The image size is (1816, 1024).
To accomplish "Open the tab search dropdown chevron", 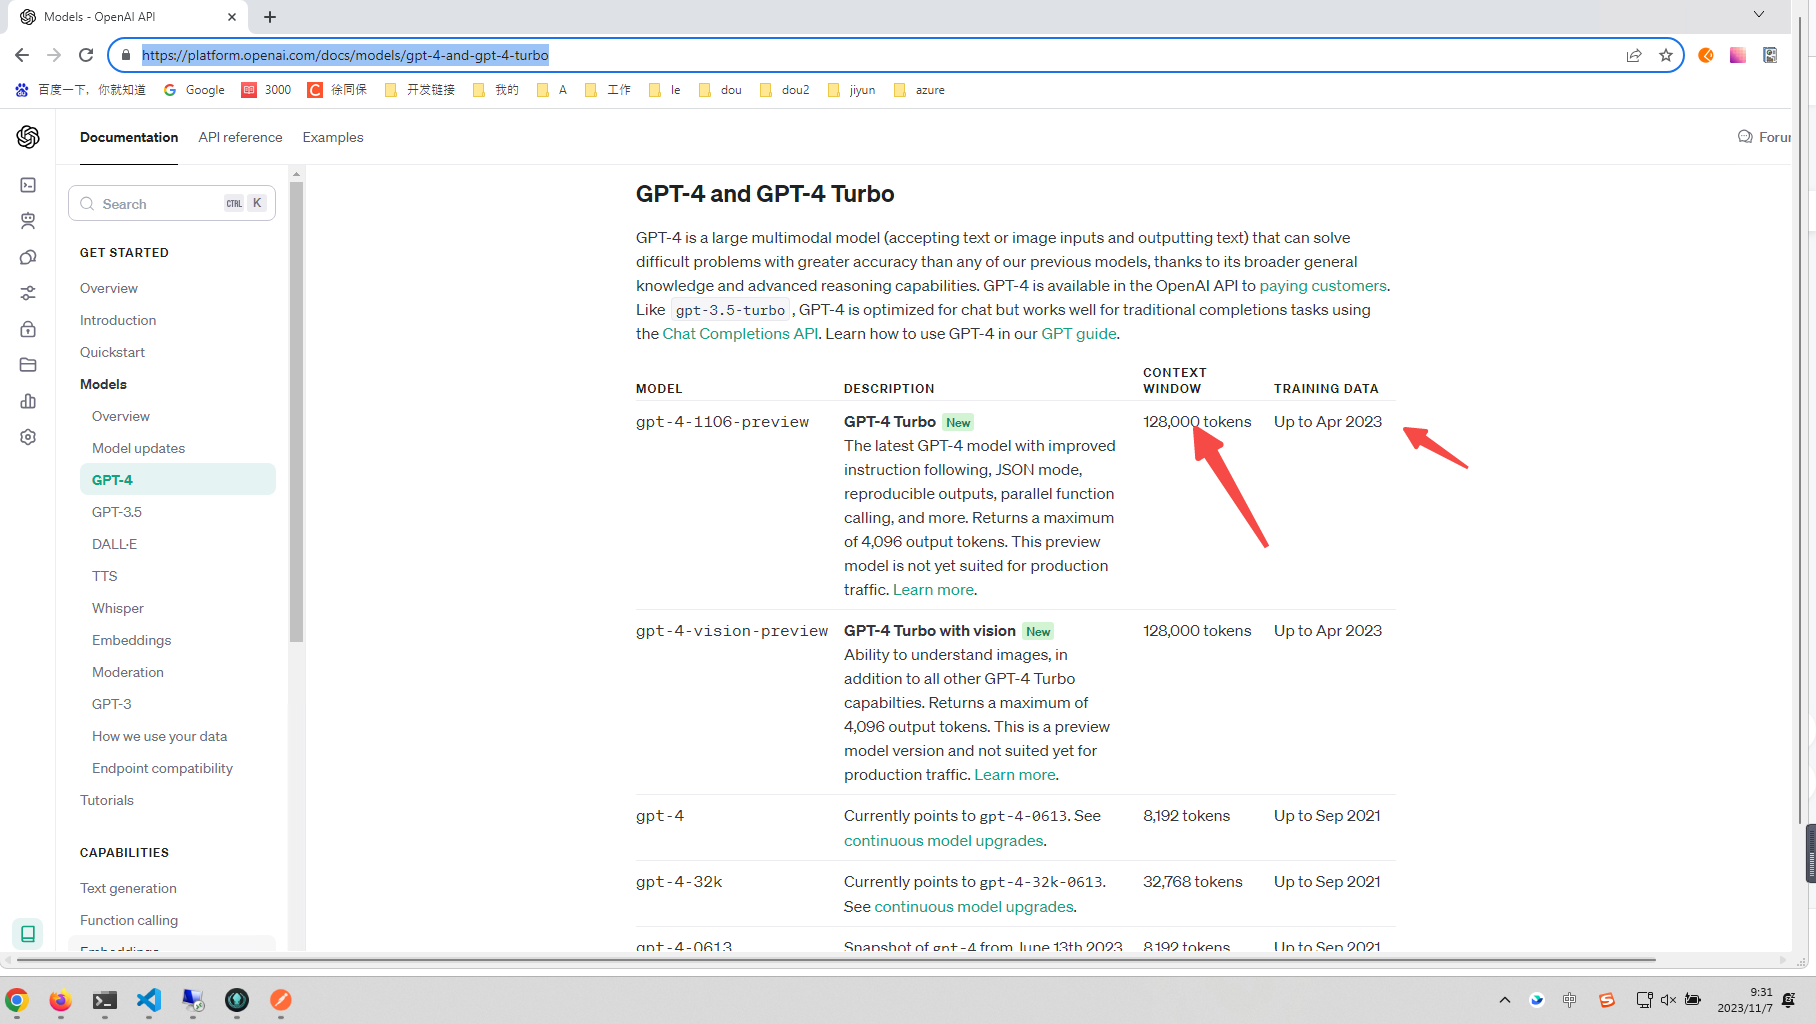I will coord(1759,14).
